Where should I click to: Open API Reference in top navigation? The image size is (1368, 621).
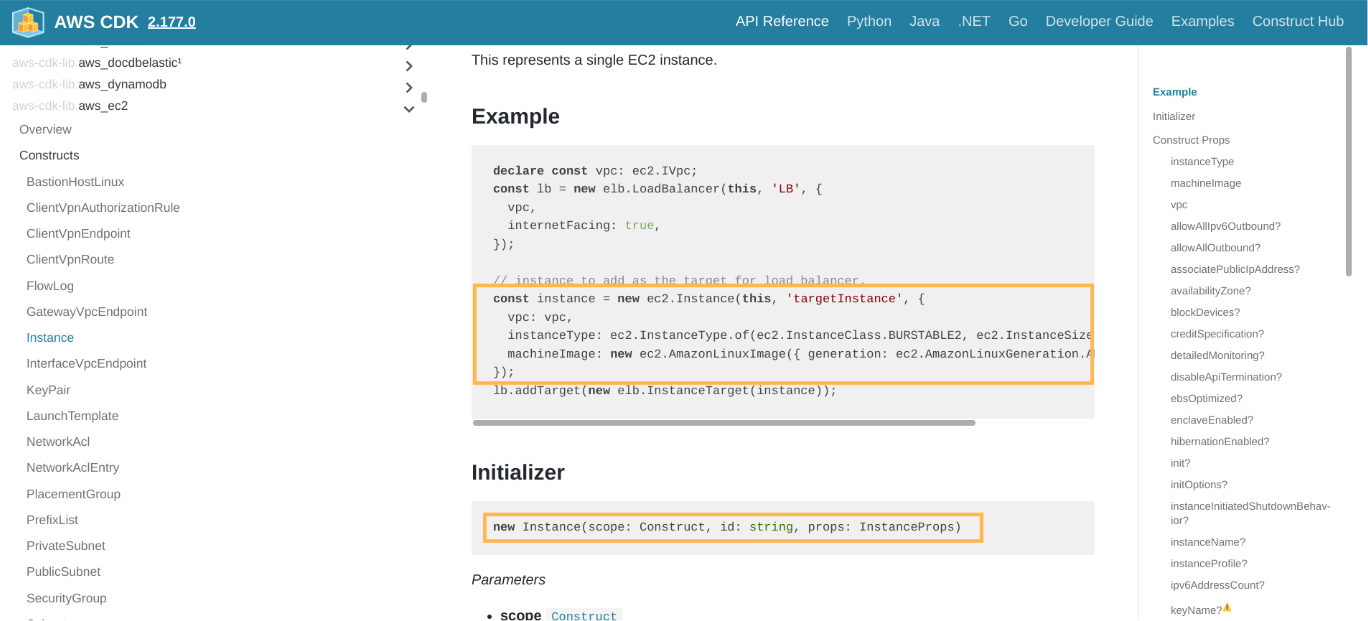[782, 21]
